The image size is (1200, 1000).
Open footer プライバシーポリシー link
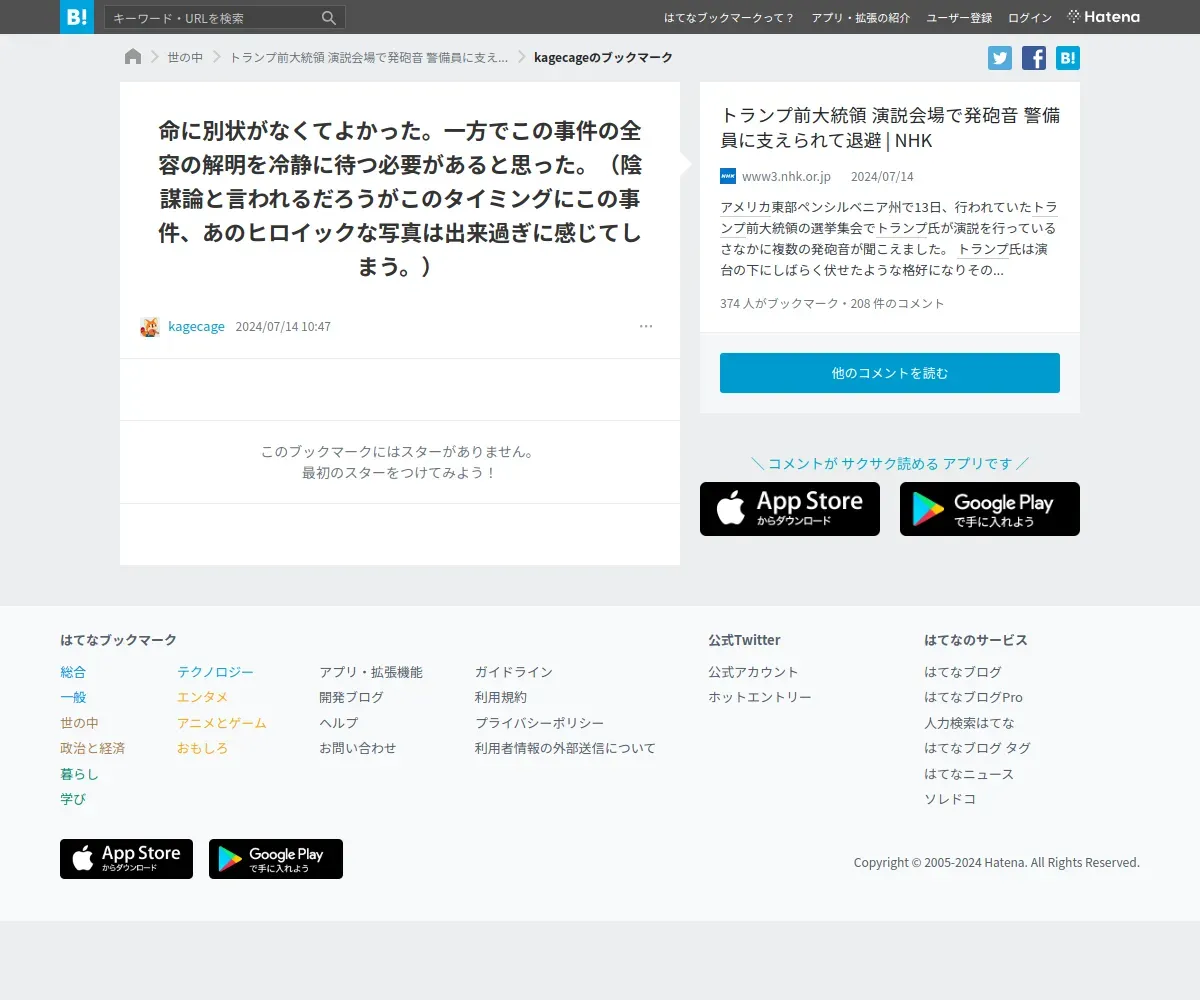click(539, 723)
